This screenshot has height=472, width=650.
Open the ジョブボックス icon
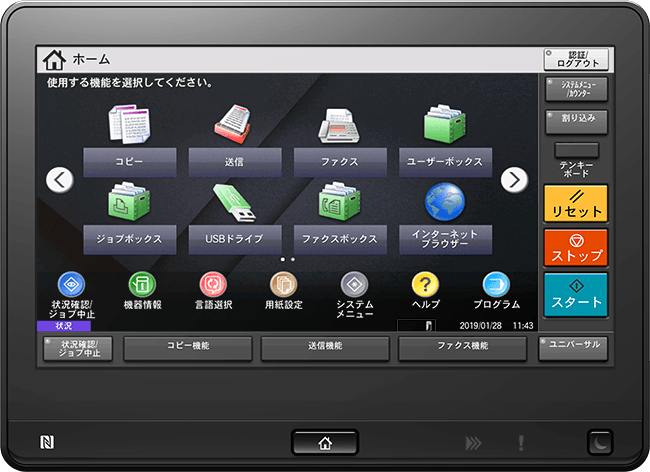129,205
